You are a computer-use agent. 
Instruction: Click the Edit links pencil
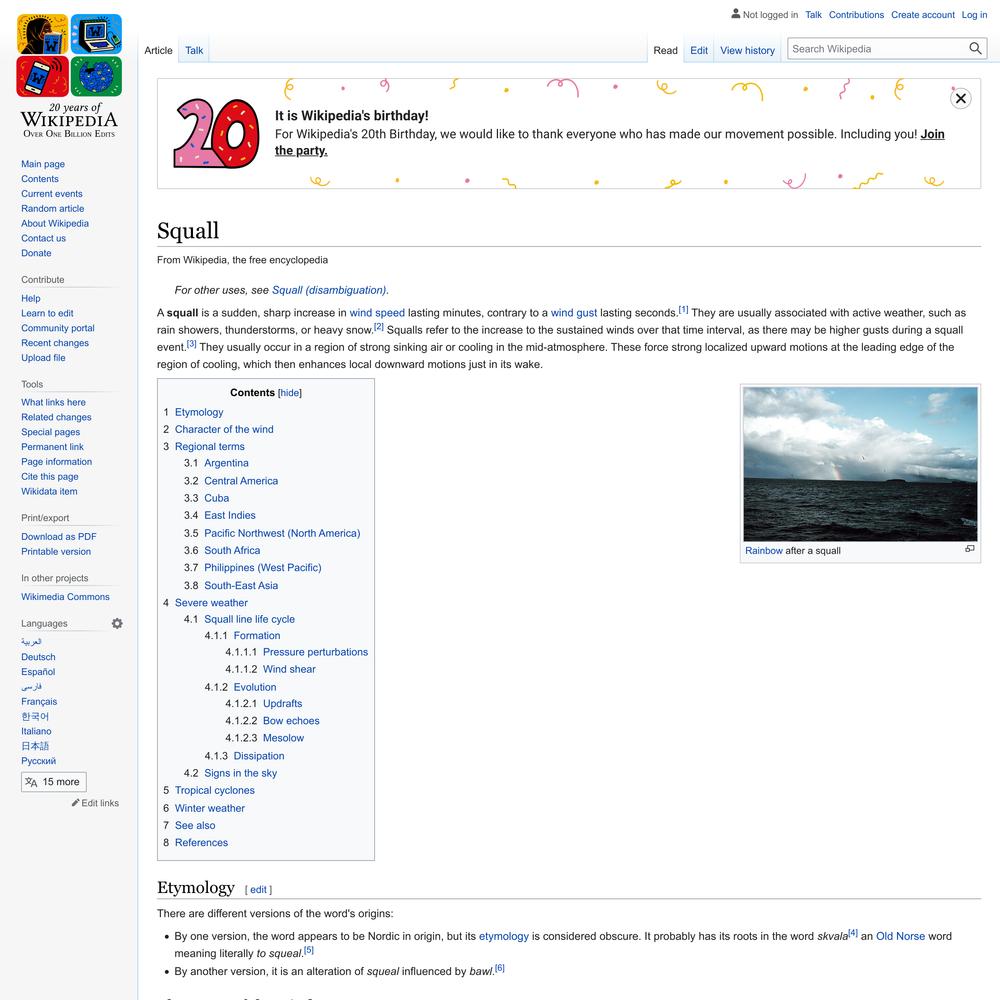[95, 803]
